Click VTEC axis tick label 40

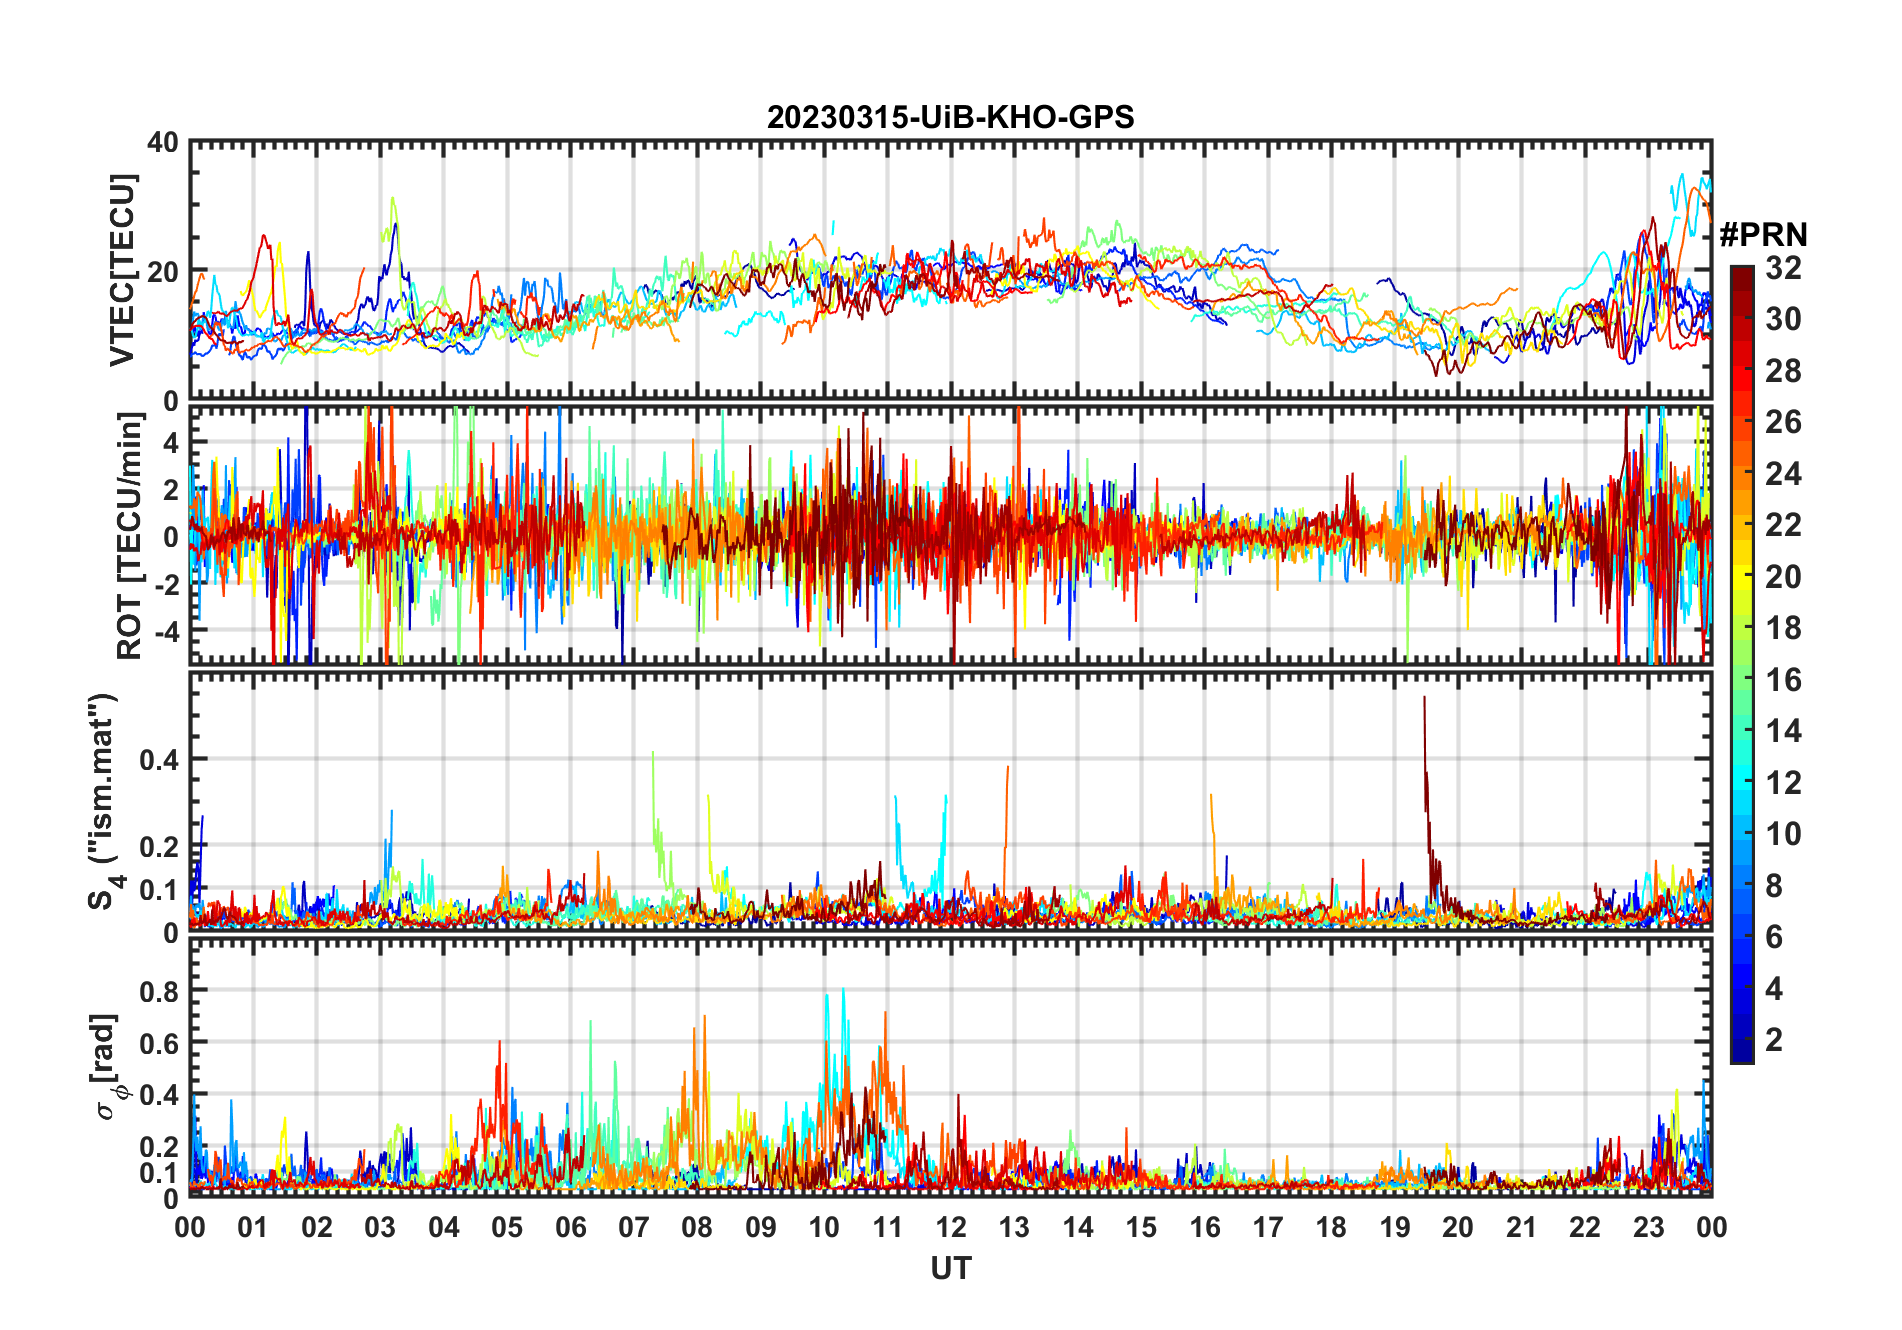(x=163, y=143)
